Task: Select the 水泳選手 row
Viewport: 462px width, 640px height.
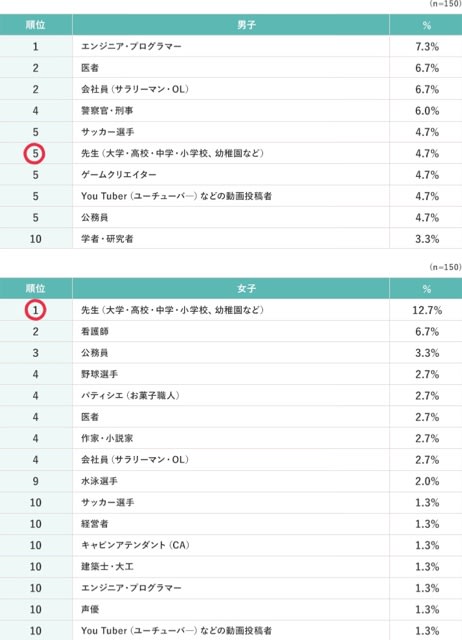Action: 231,481
